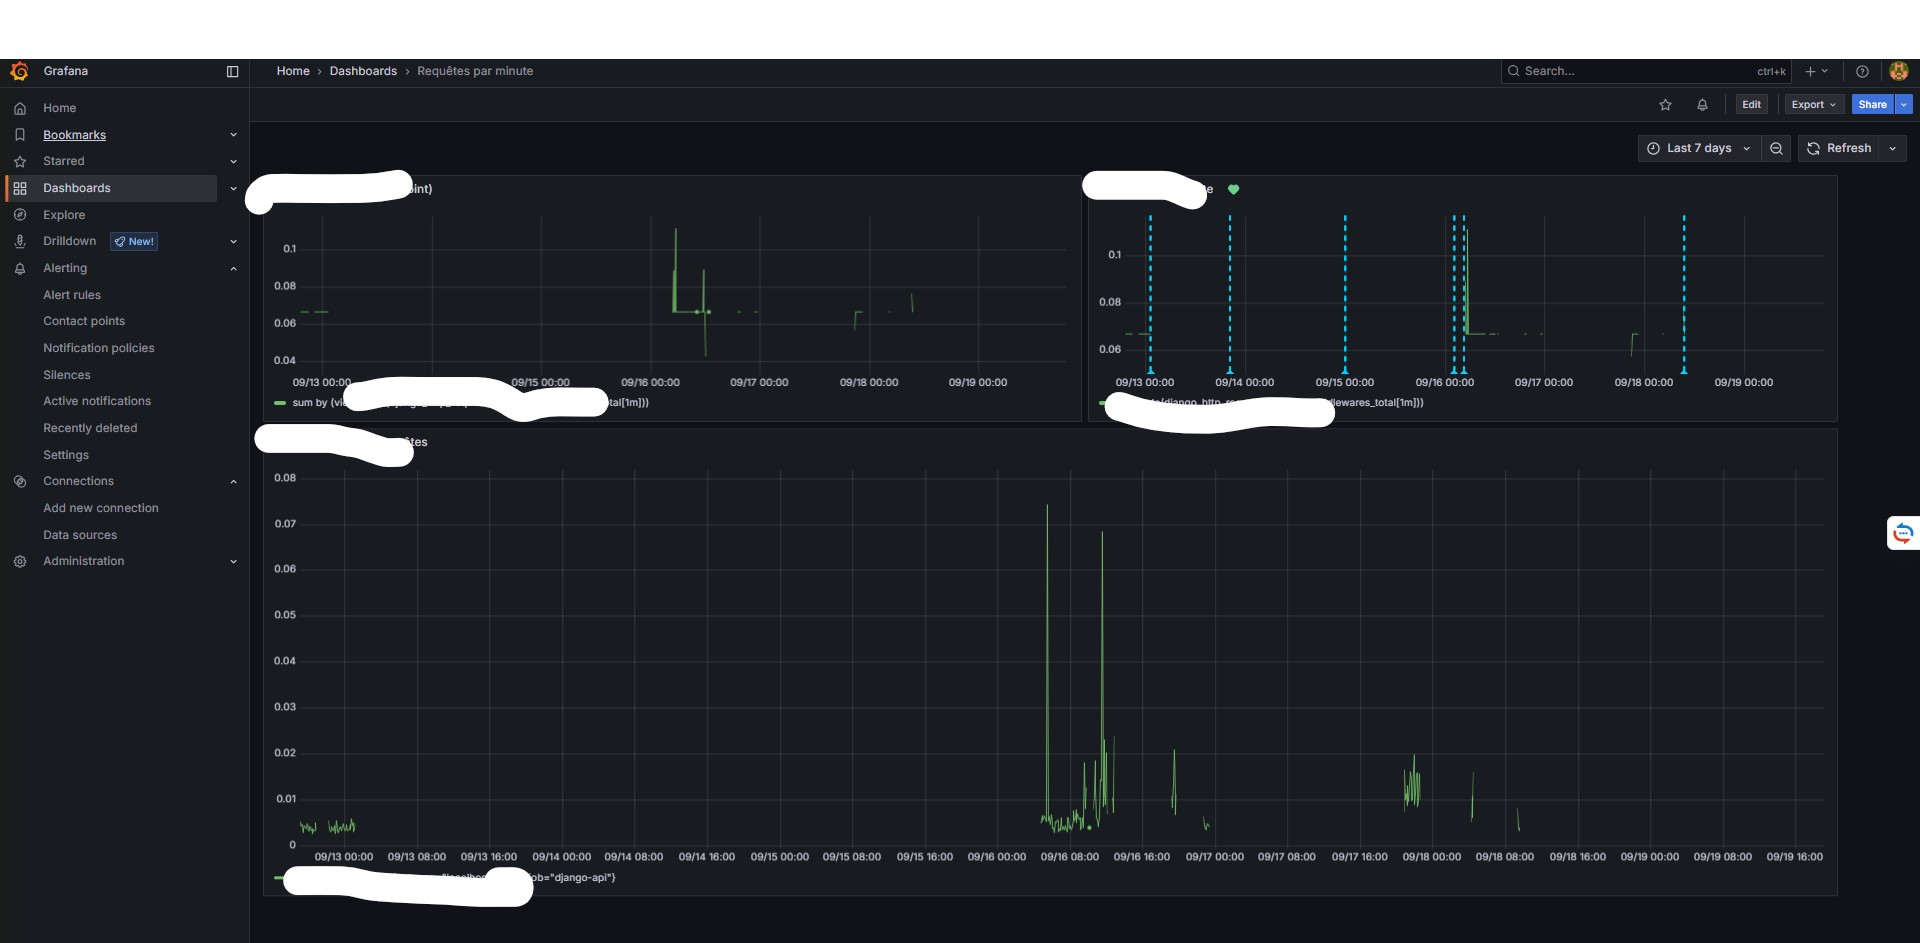Toggle green sum by series in legend

pyautogui.click(x=280, y=403)
